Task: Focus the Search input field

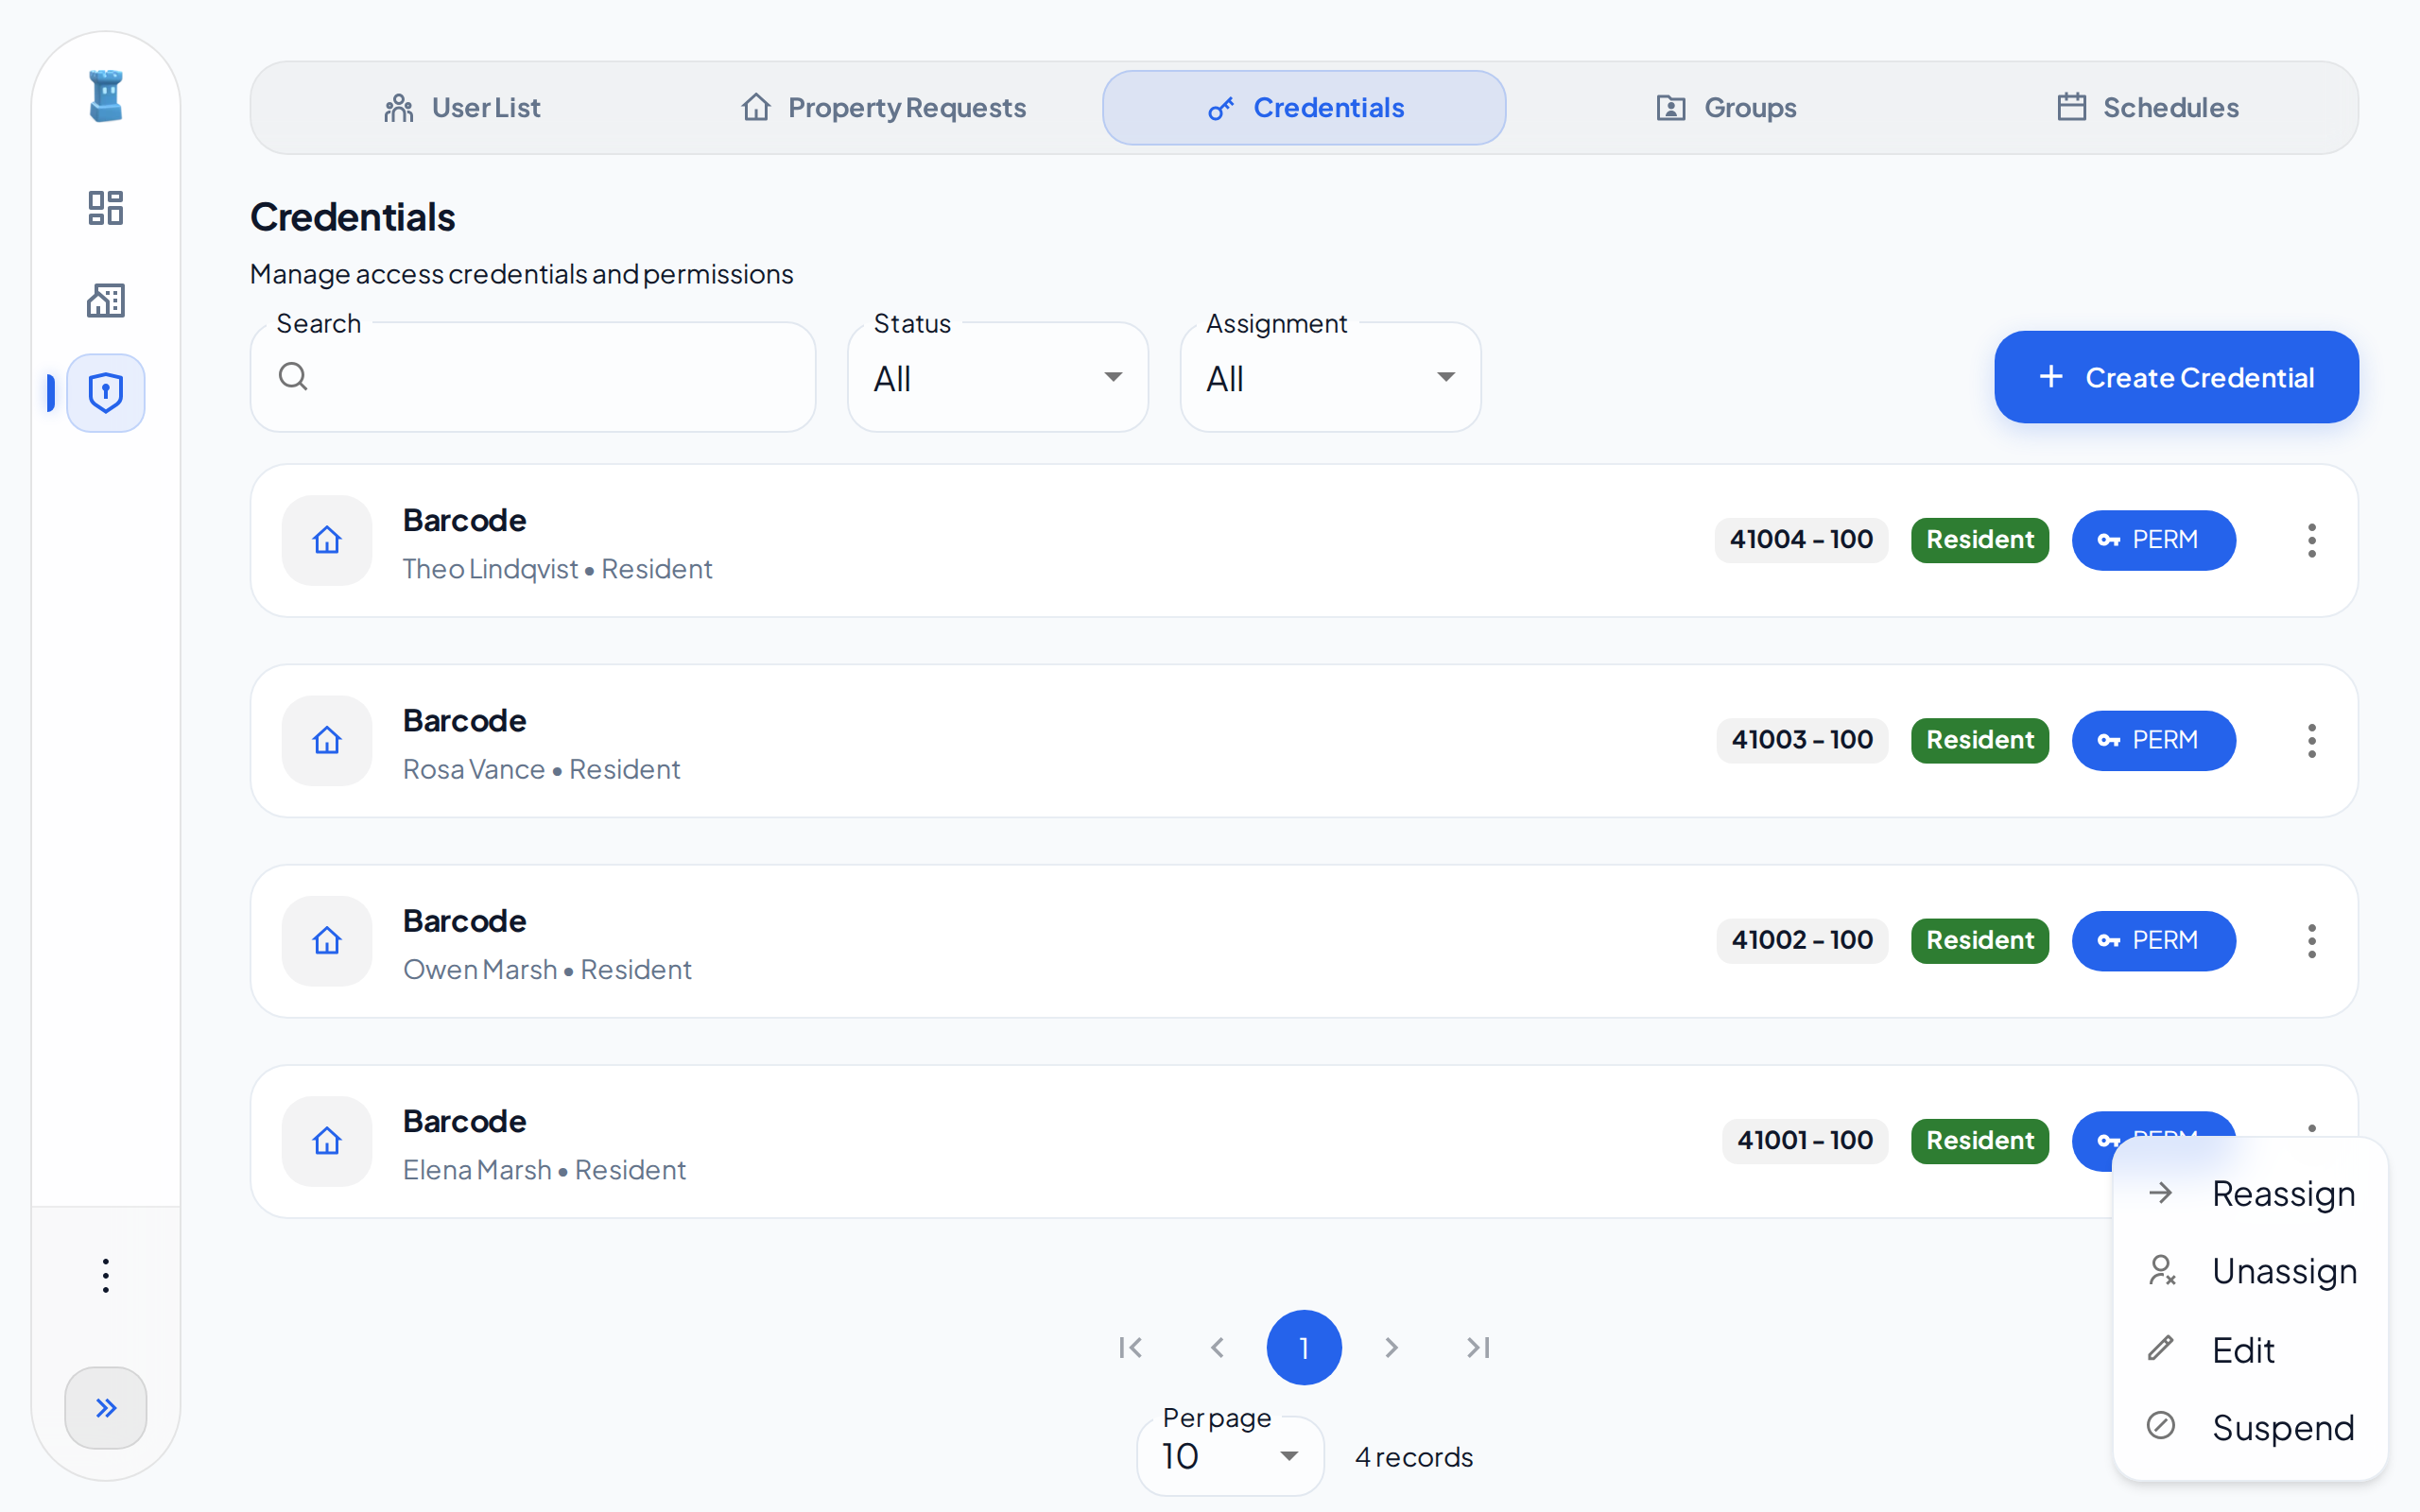Action: pyautogui.click(x=533, y=377)
